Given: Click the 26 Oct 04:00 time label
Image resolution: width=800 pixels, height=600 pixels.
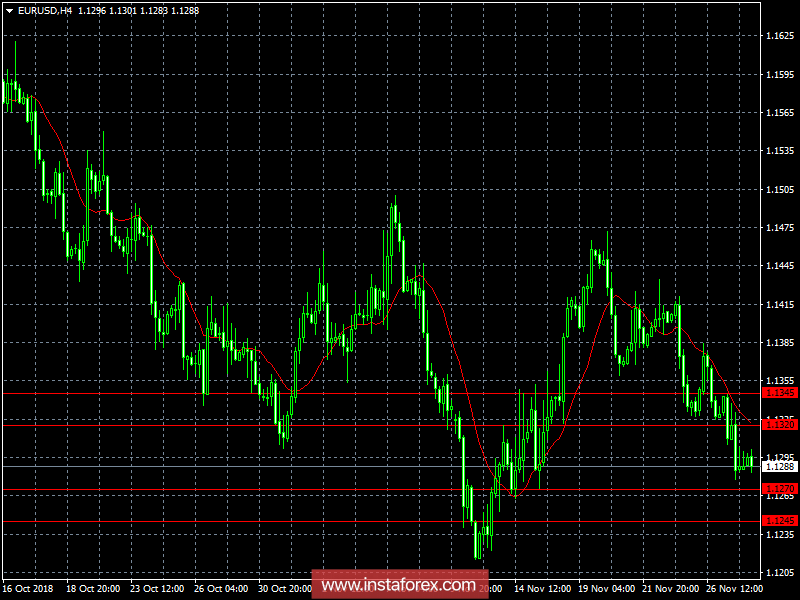Looking at the screenshot, I should (221, 588).
